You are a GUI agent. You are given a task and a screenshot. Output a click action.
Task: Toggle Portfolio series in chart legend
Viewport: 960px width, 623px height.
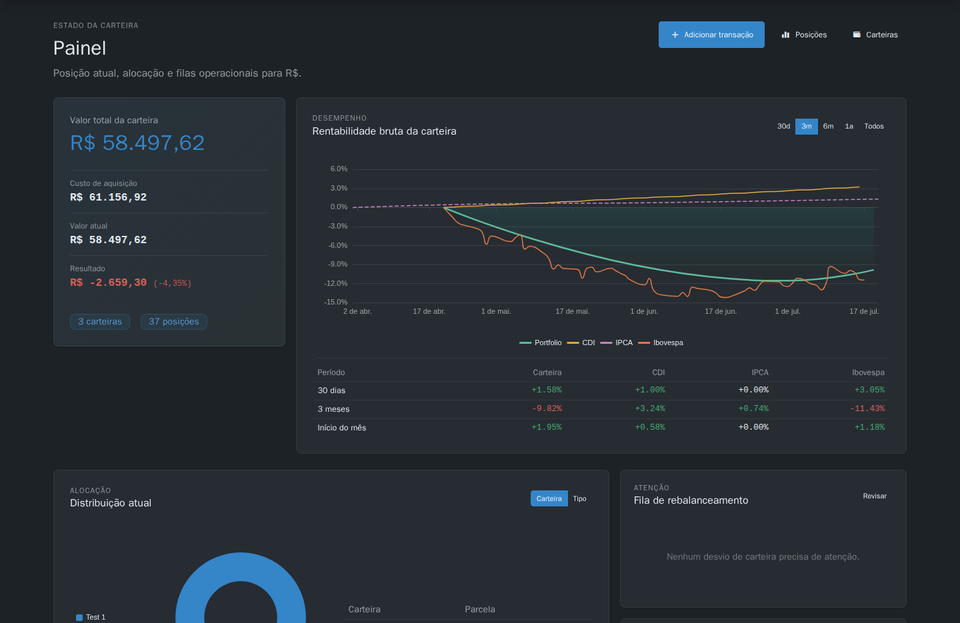coord(541,343)
